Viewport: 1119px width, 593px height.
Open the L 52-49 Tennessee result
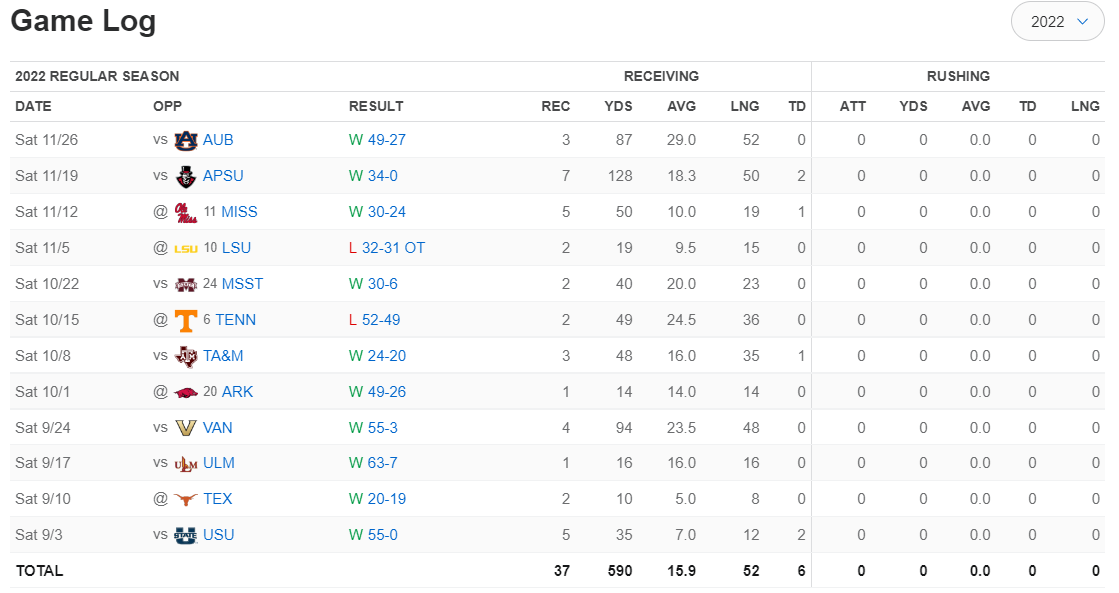pos(375,320)
